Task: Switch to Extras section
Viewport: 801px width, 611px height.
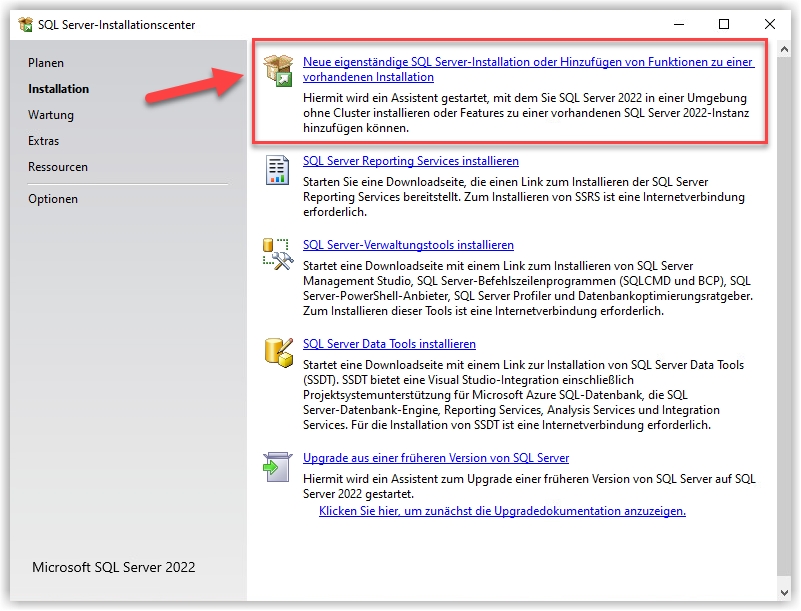Action: point(43,141)
